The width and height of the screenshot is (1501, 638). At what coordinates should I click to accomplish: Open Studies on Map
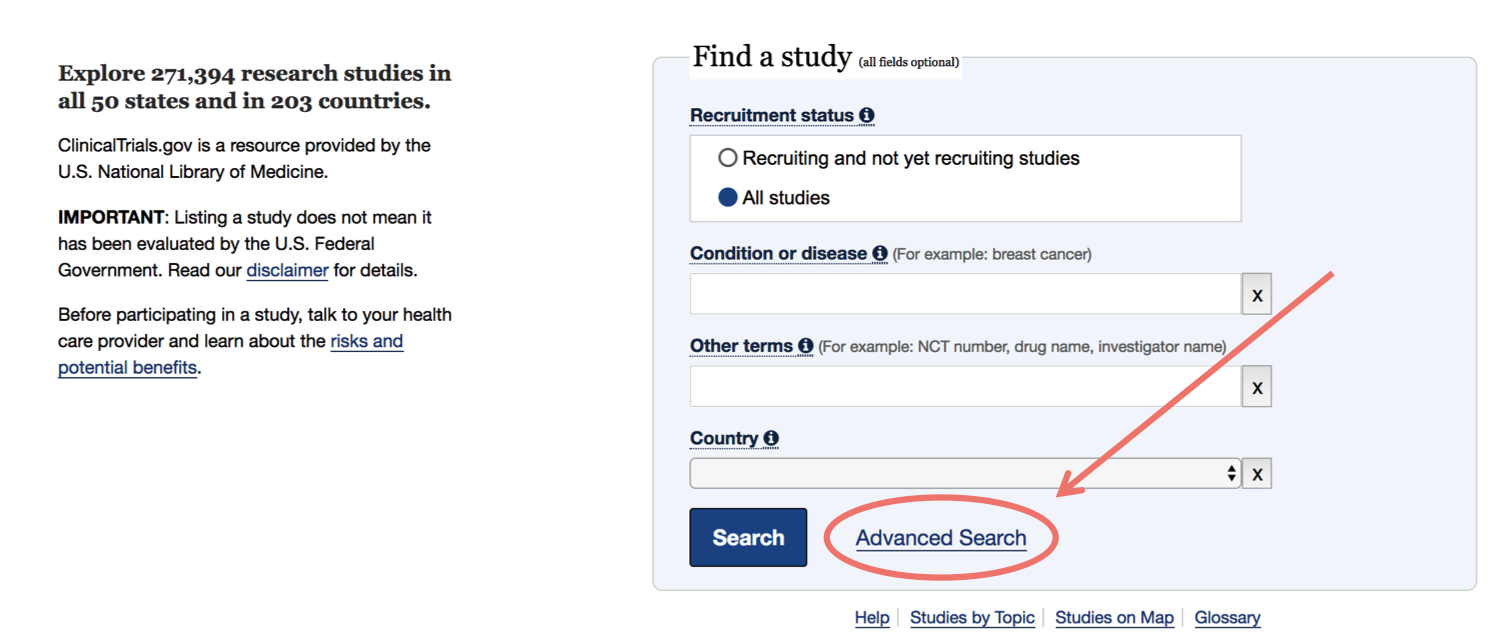[x=1114, y=617]
